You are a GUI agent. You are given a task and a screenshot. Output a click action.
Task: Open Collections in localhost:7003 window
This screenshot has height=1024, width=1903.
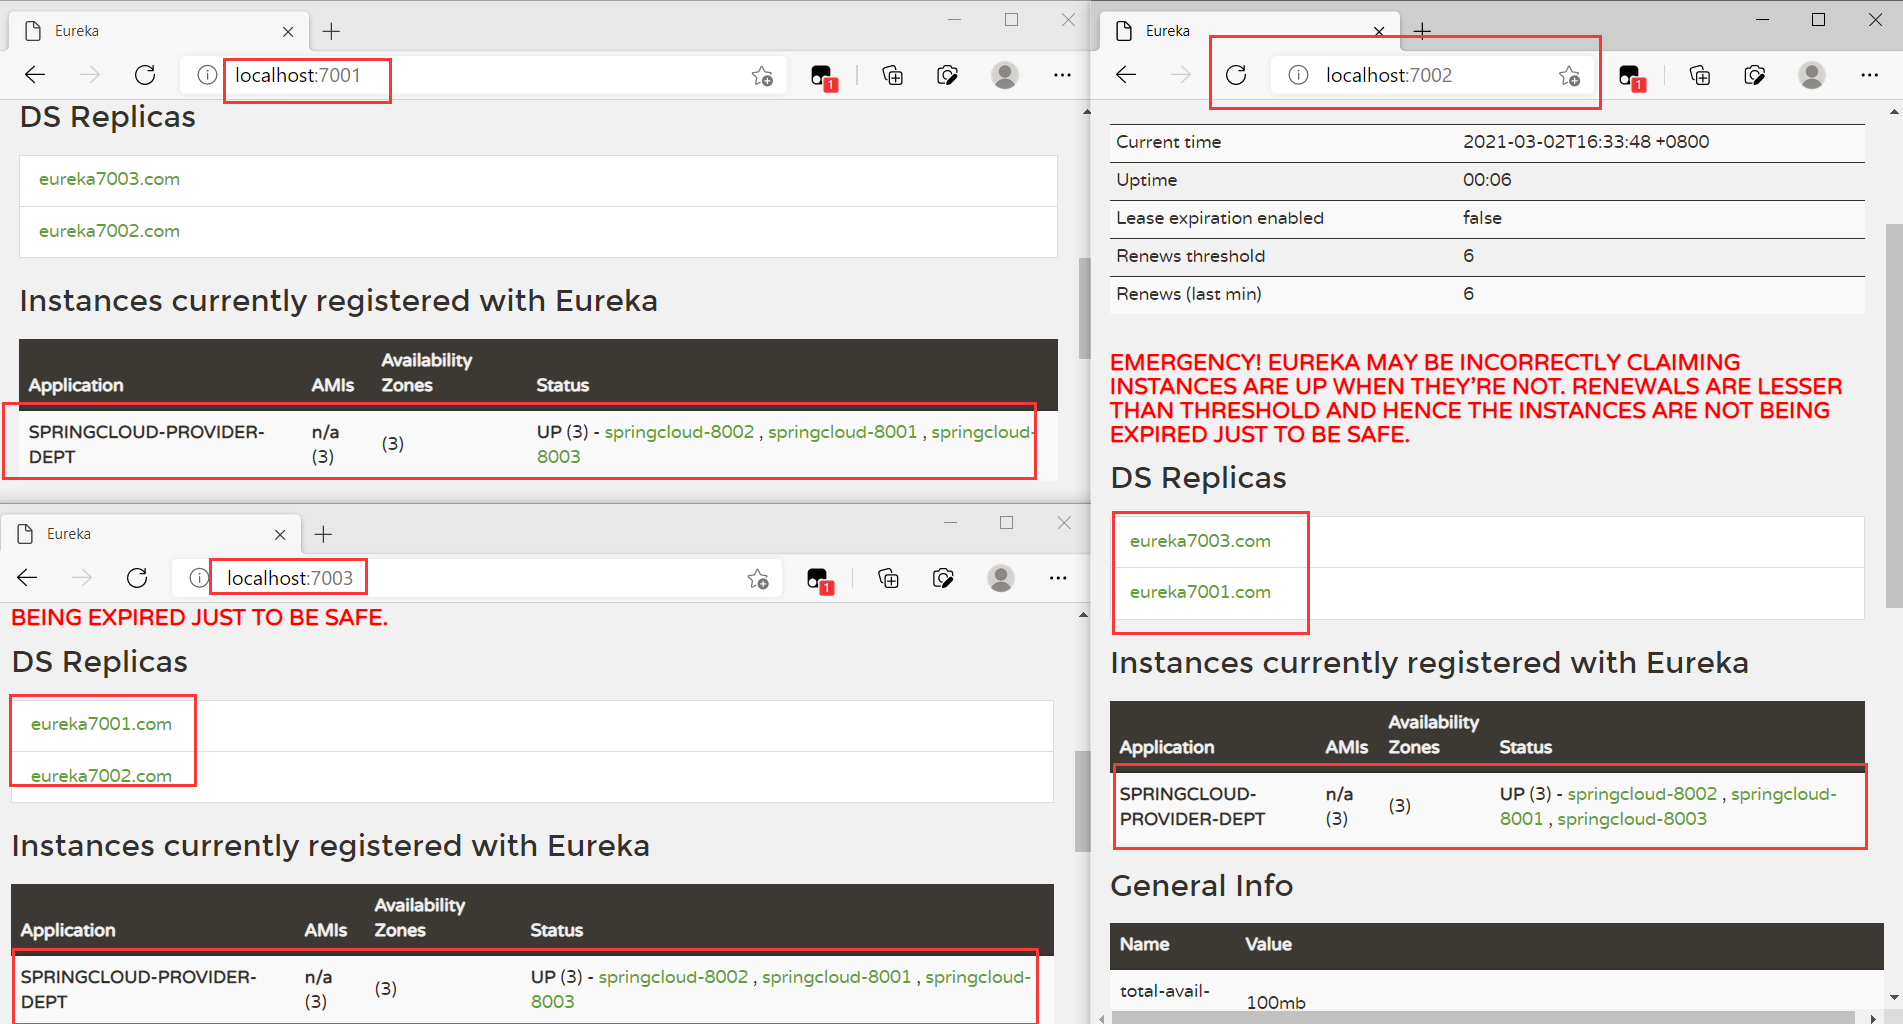point(888,578)
